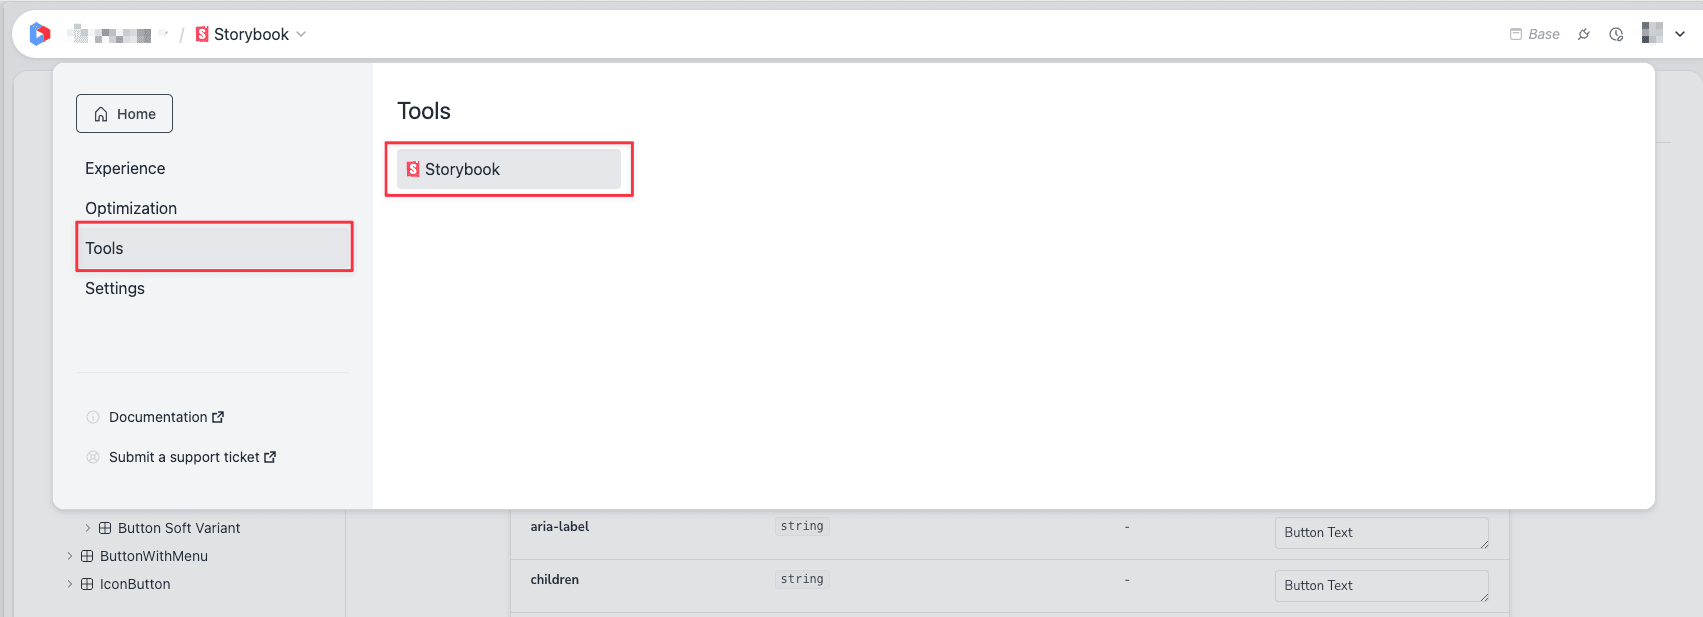This screenshot has height=617, width=1703.
Task: Click the Storybook icon in the breadcrumb
Action: pos(202,34)
